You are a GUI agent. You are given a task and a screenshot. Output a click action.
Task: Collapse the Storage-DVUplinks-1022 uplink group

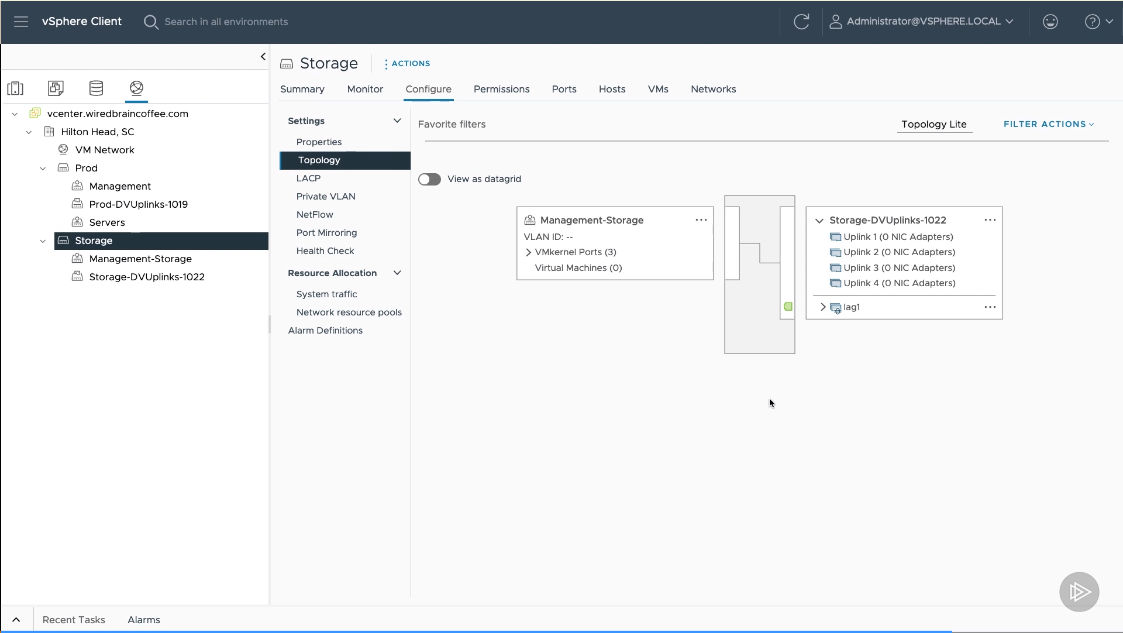(820, 221)
